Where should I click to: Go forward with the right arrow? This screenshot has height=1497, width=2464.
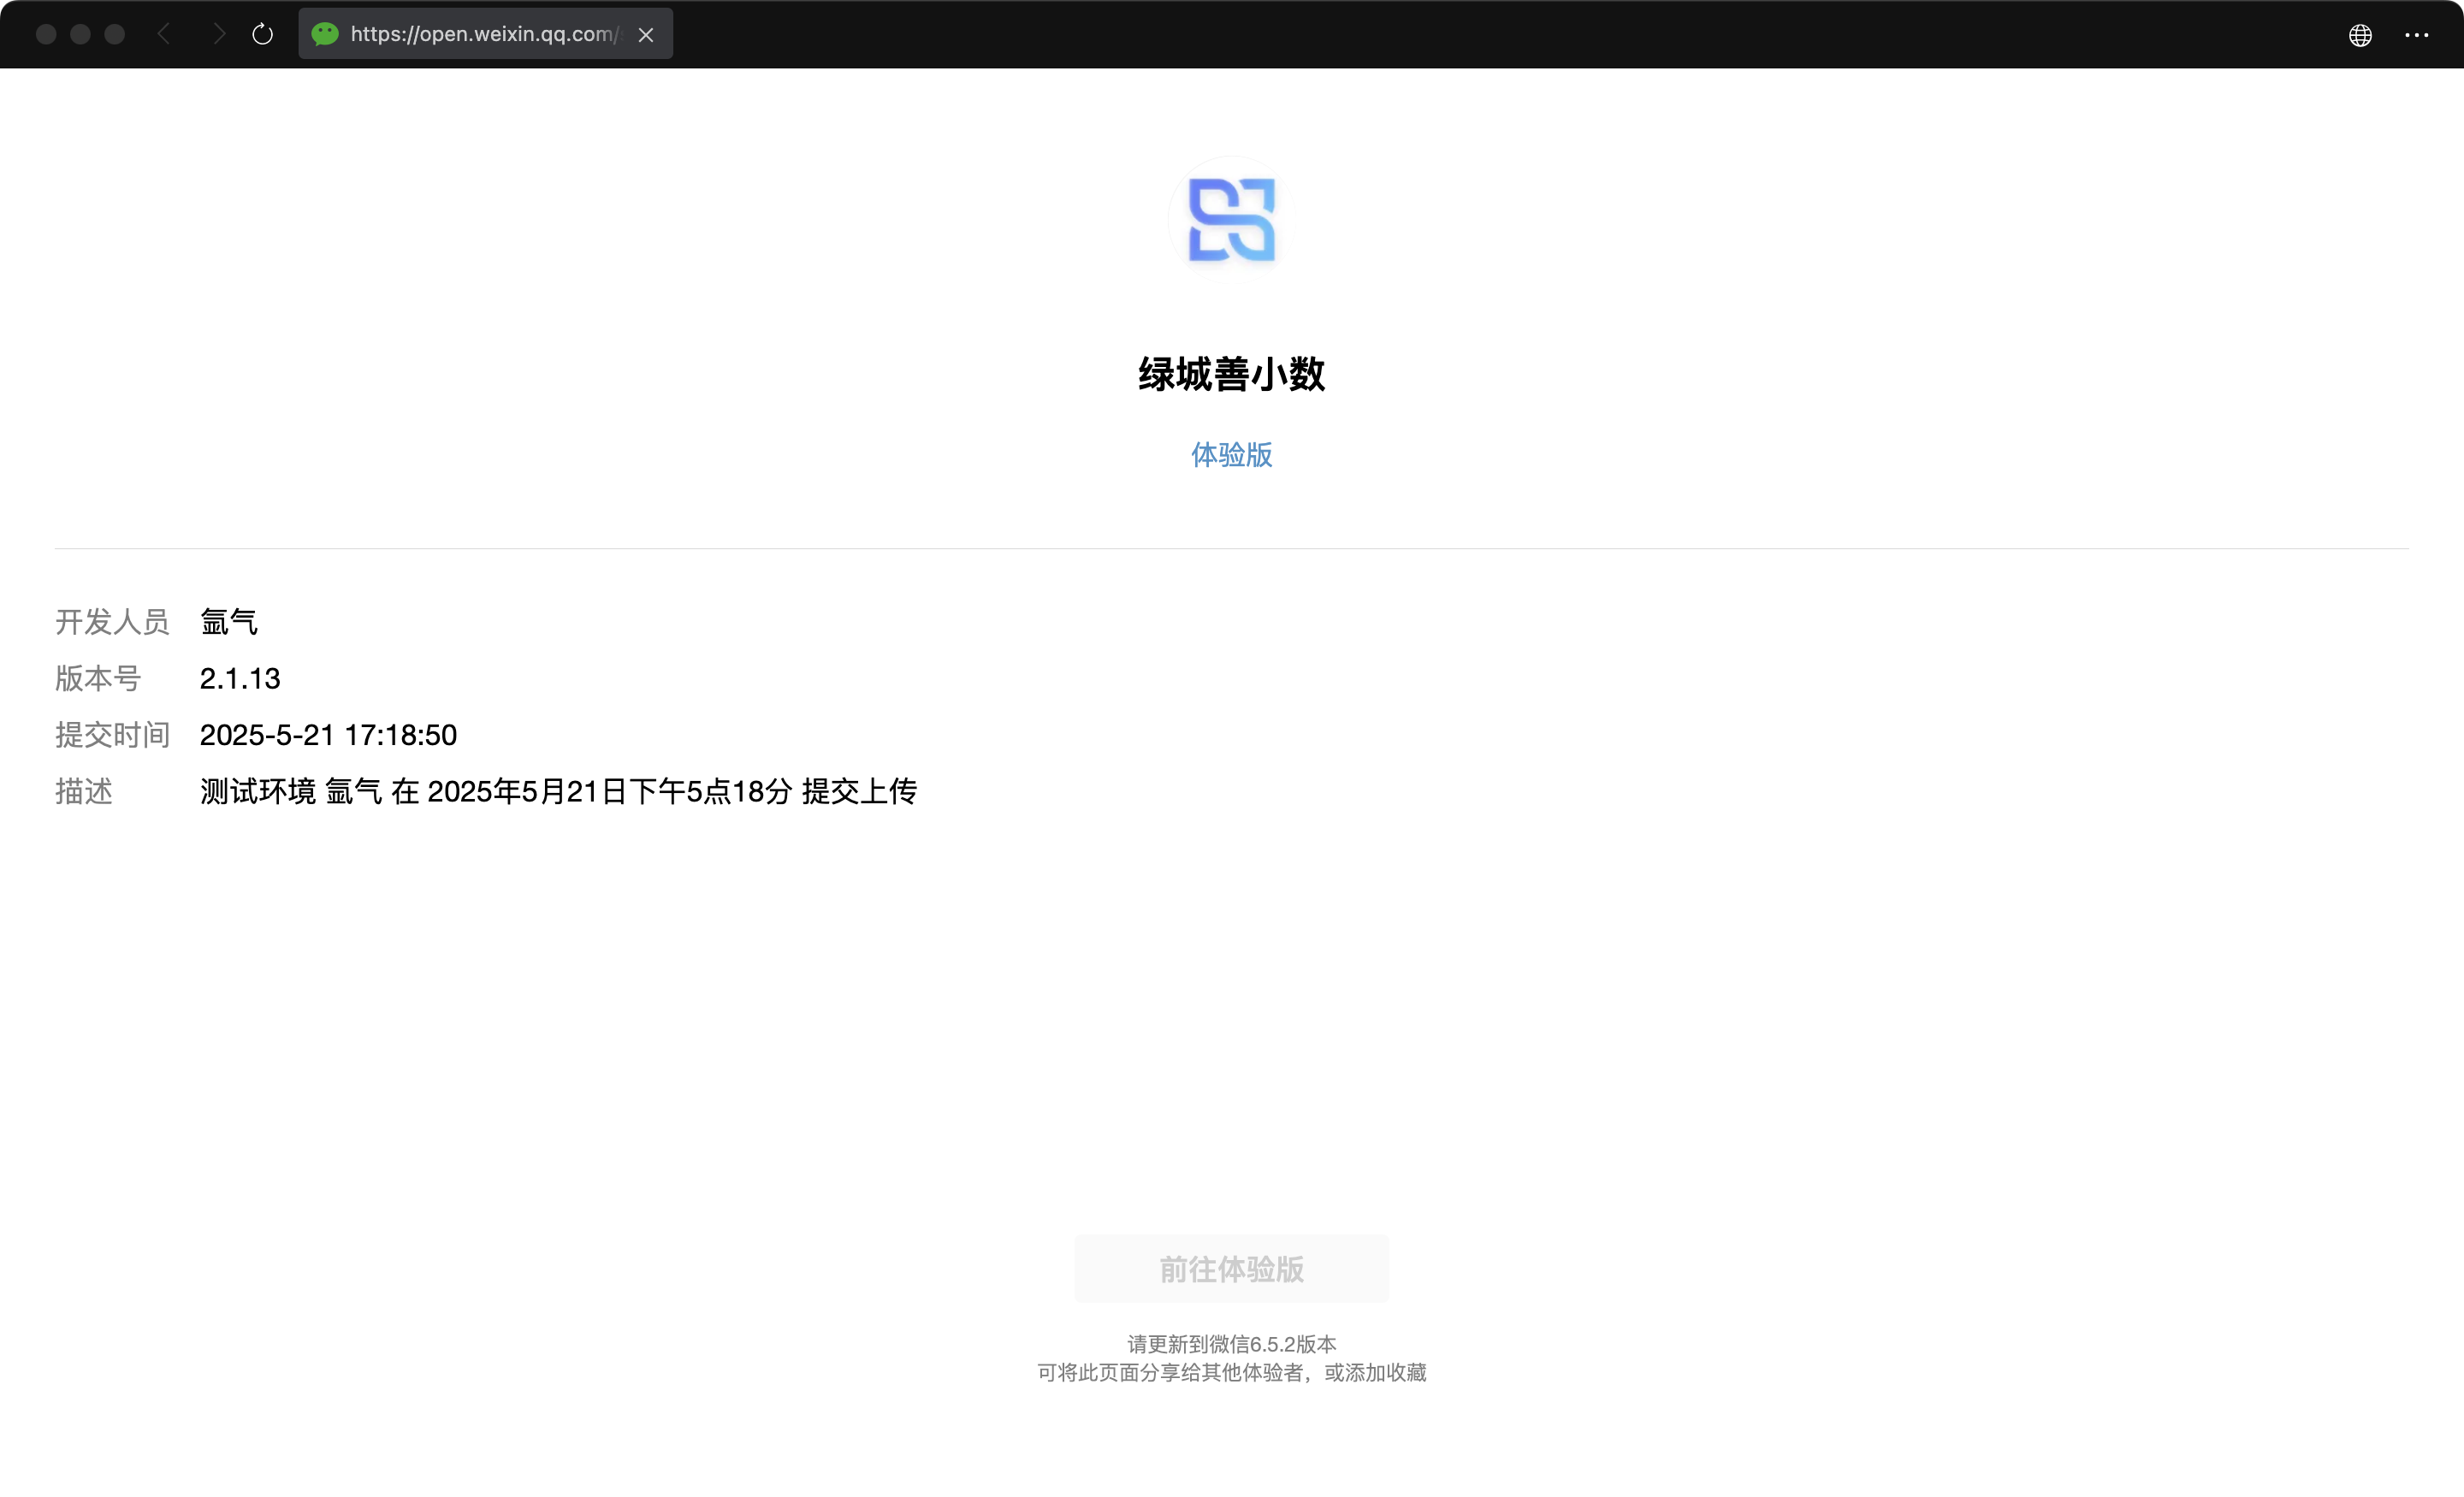219,34
